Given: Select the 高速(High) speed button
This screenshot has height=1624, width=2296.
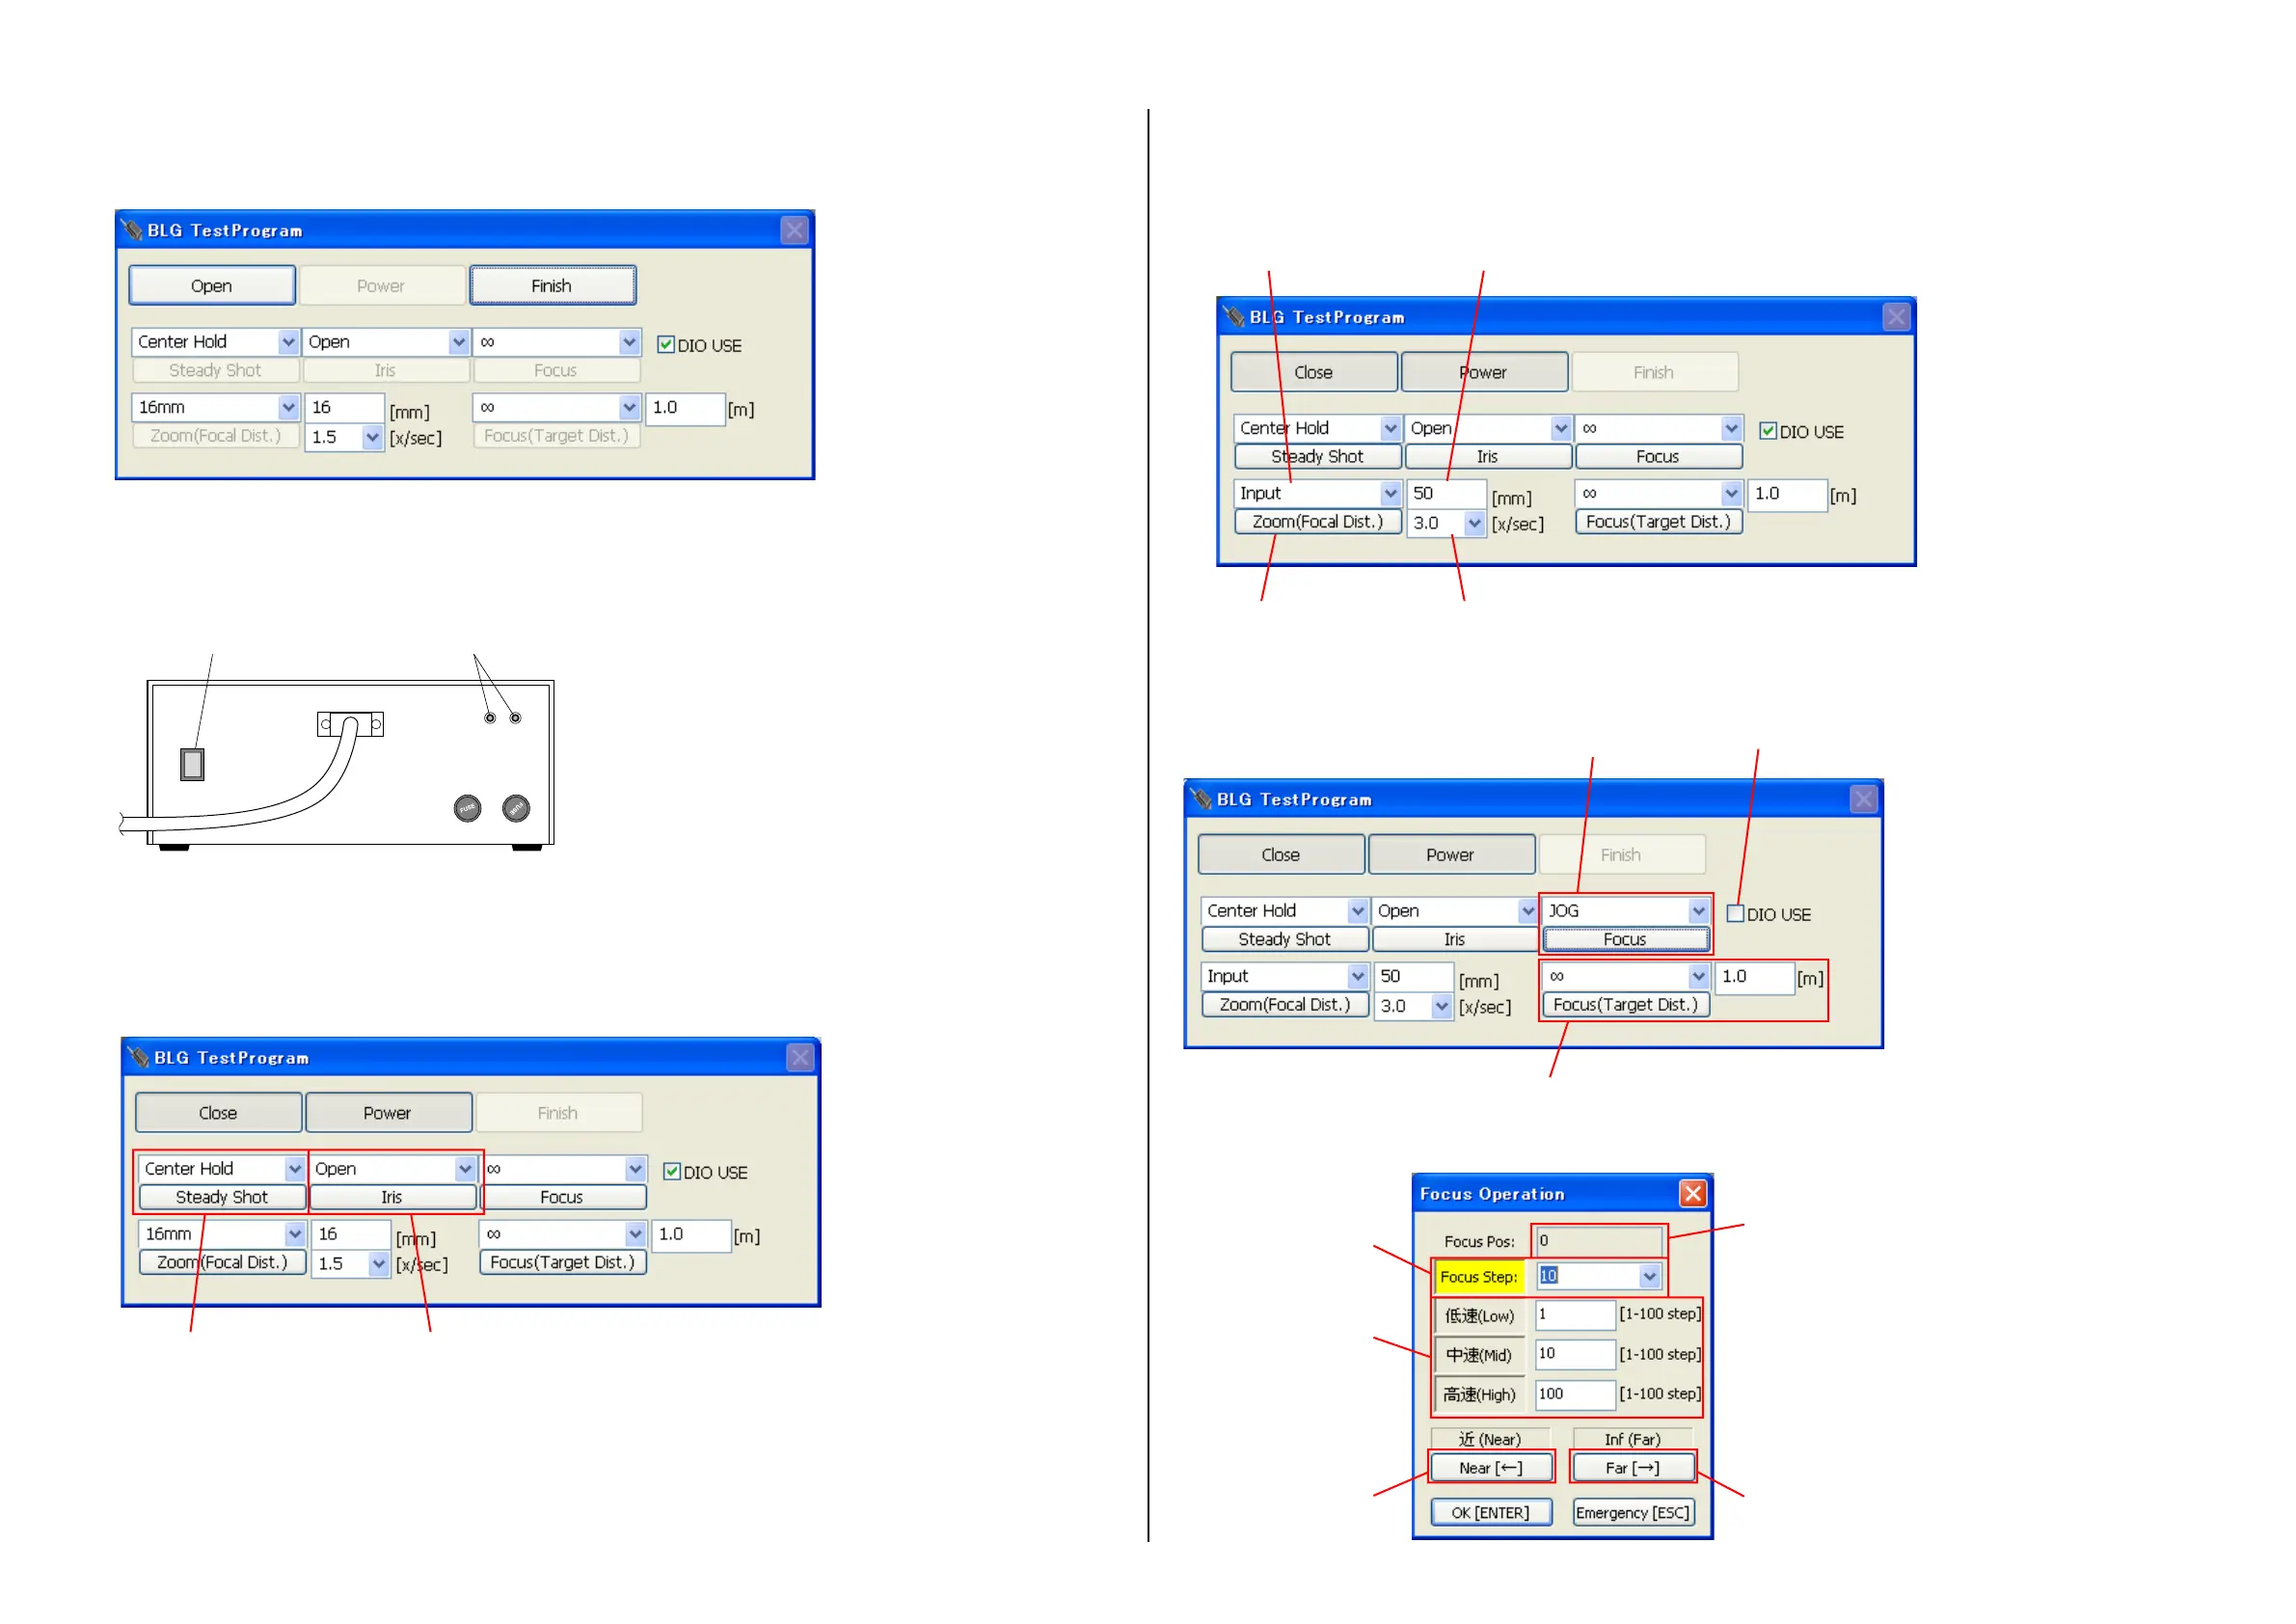Looking at the screenshot, I should pyautogui.click(x=1479, y=1394).
